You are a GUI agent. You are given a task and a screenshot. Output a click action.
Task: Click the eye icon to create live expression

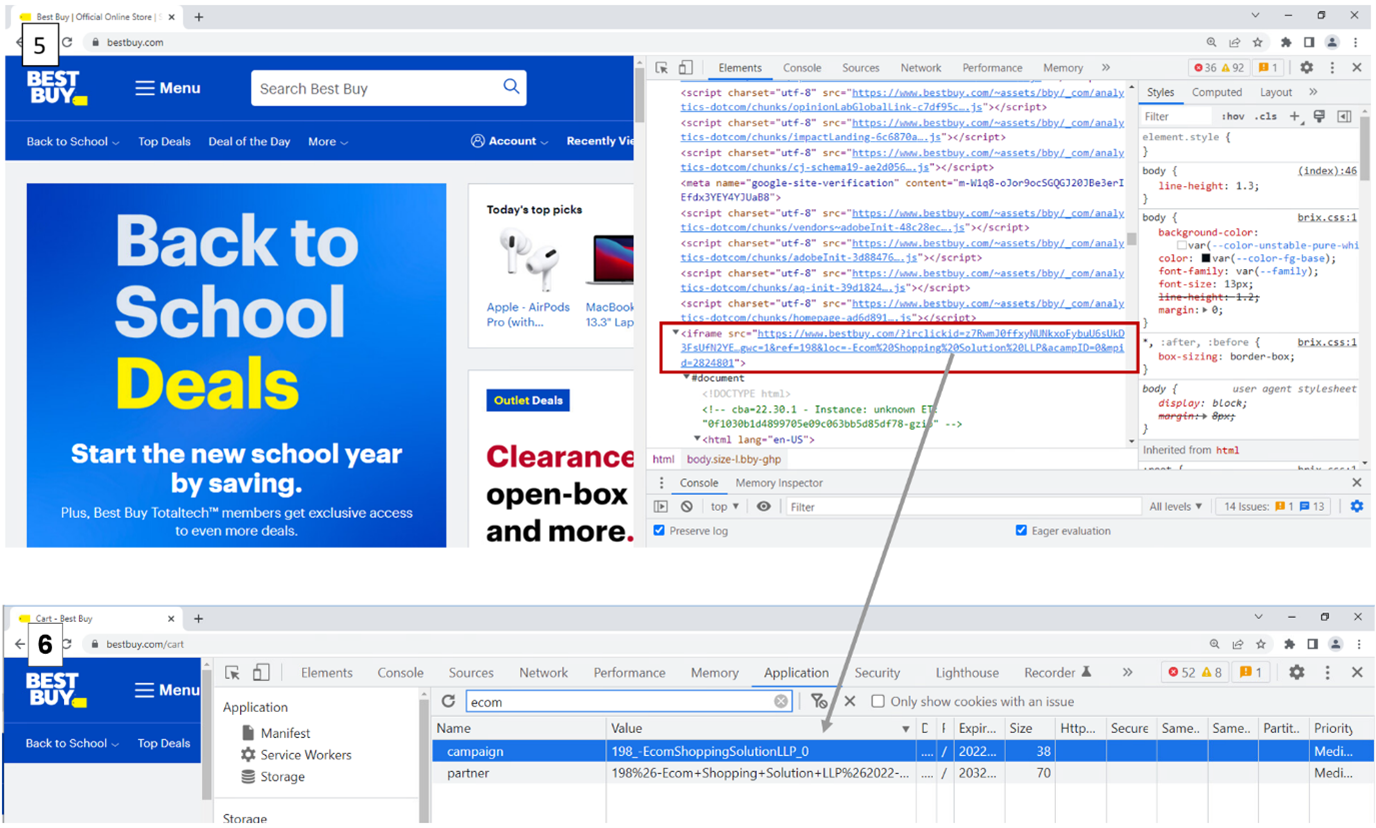[763, 507]
